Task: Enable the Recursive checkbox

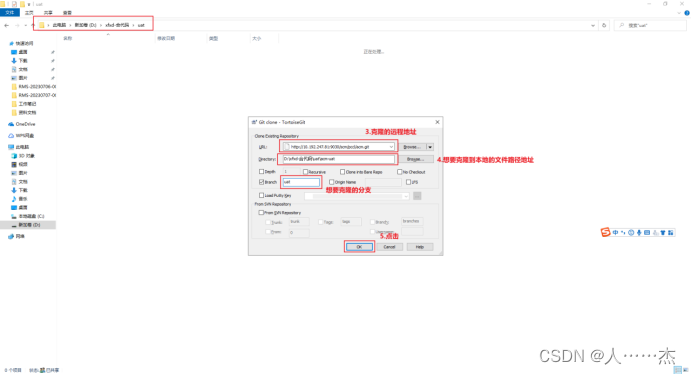Action: point(306,172)
